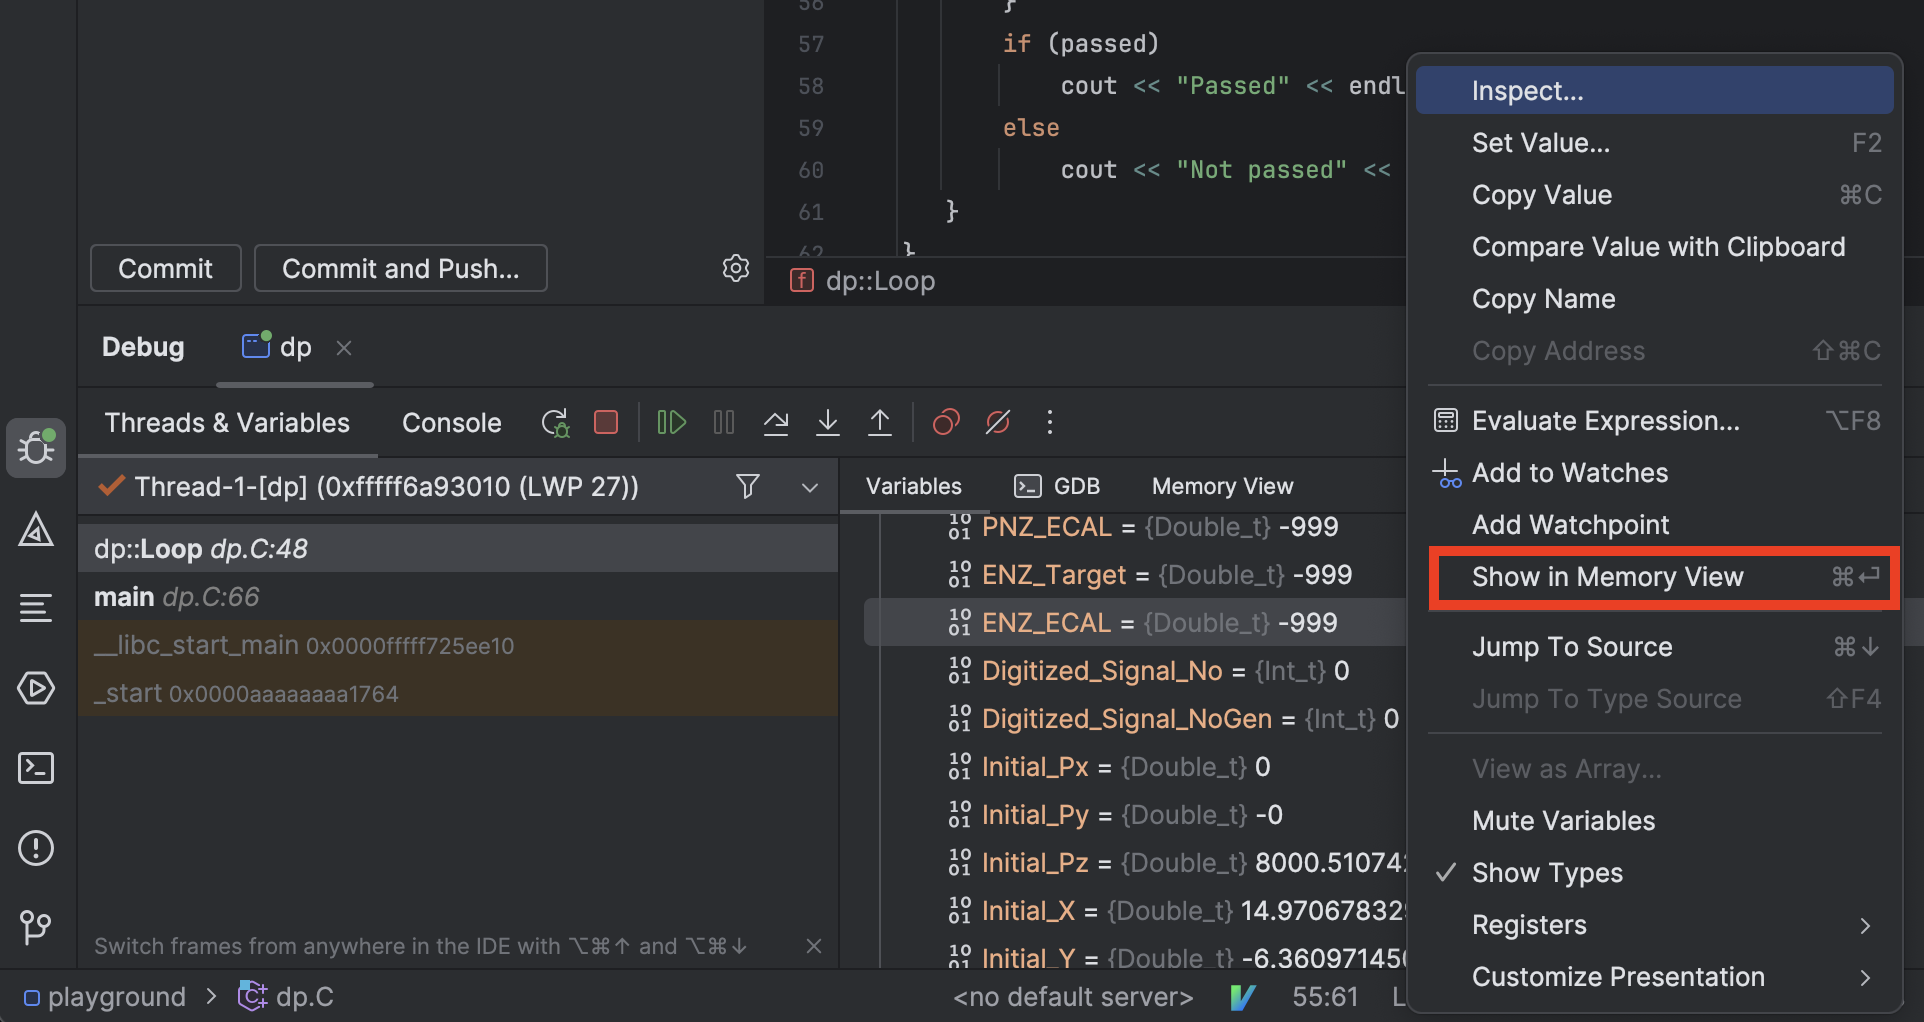Toggle Mute Variables in context menu

1563,821
